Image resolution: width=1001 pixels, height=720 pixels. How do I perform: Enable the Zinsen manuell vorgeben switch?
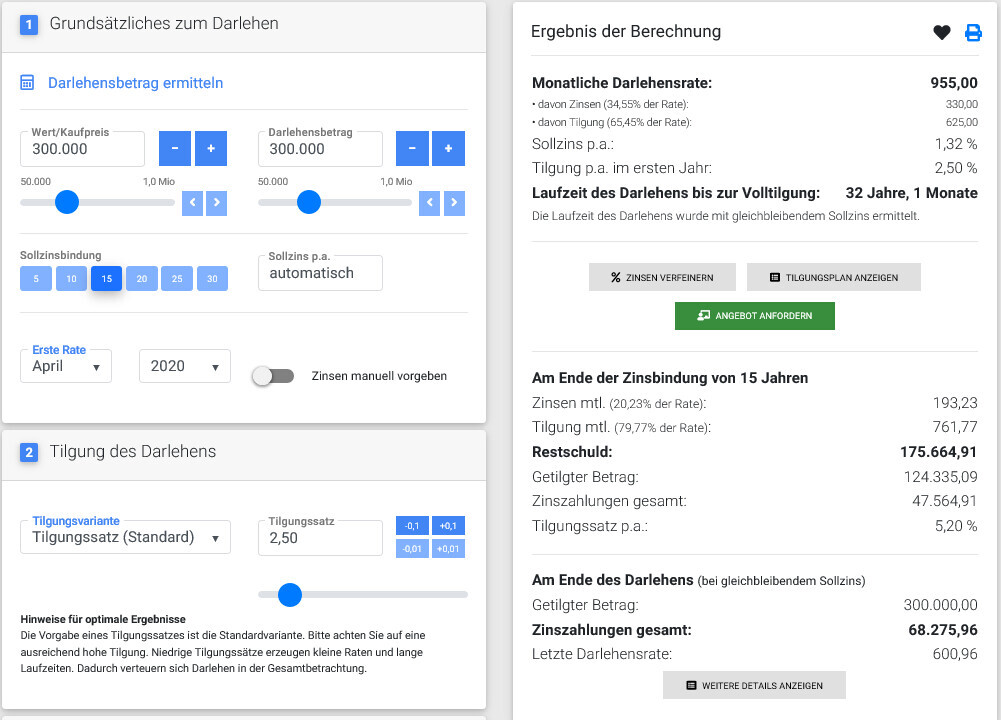273,376
